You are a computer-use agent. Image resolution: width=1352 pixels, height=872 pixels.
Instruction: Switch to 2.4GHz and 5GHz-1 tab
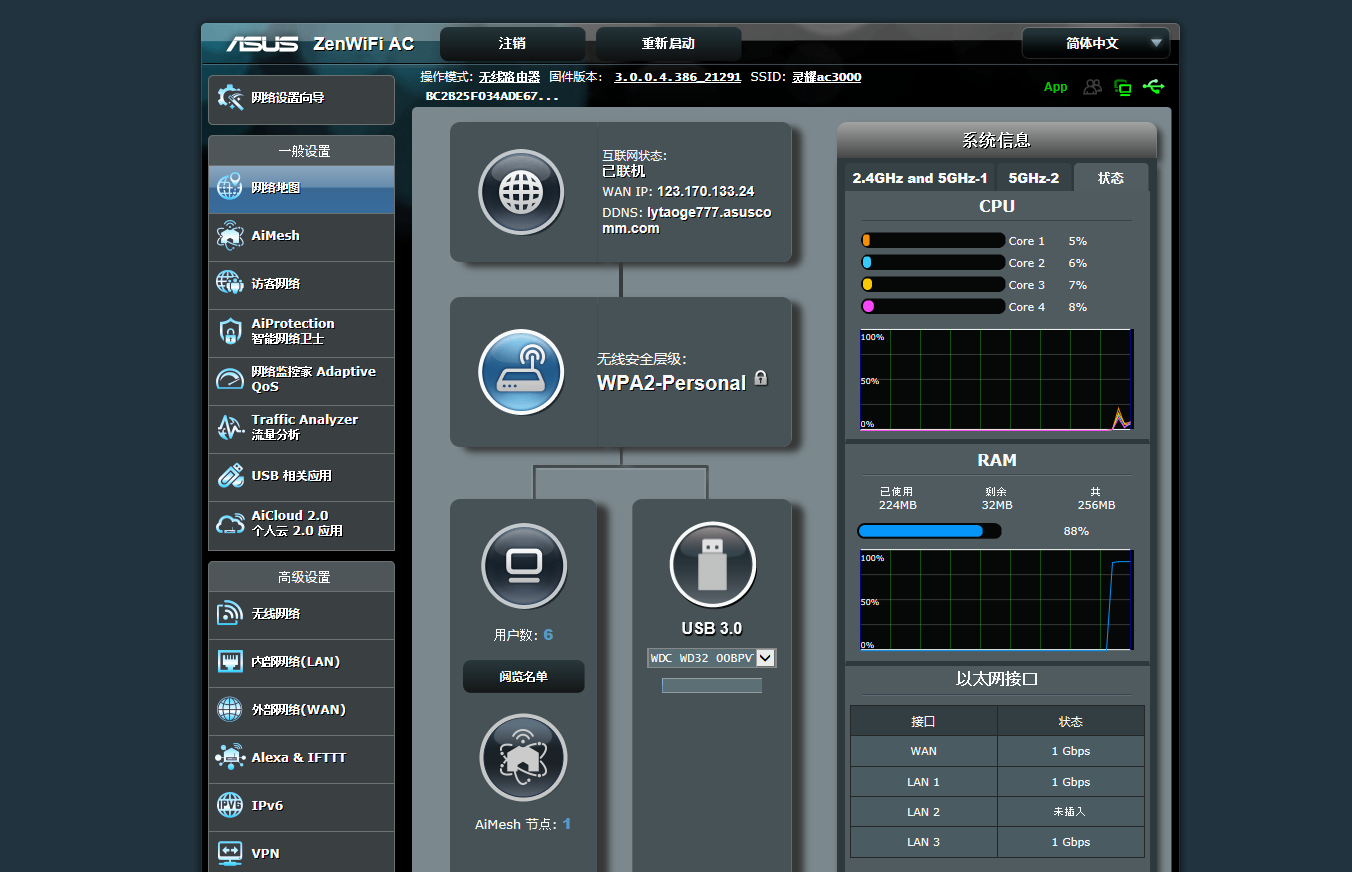(x=920, y=178)
